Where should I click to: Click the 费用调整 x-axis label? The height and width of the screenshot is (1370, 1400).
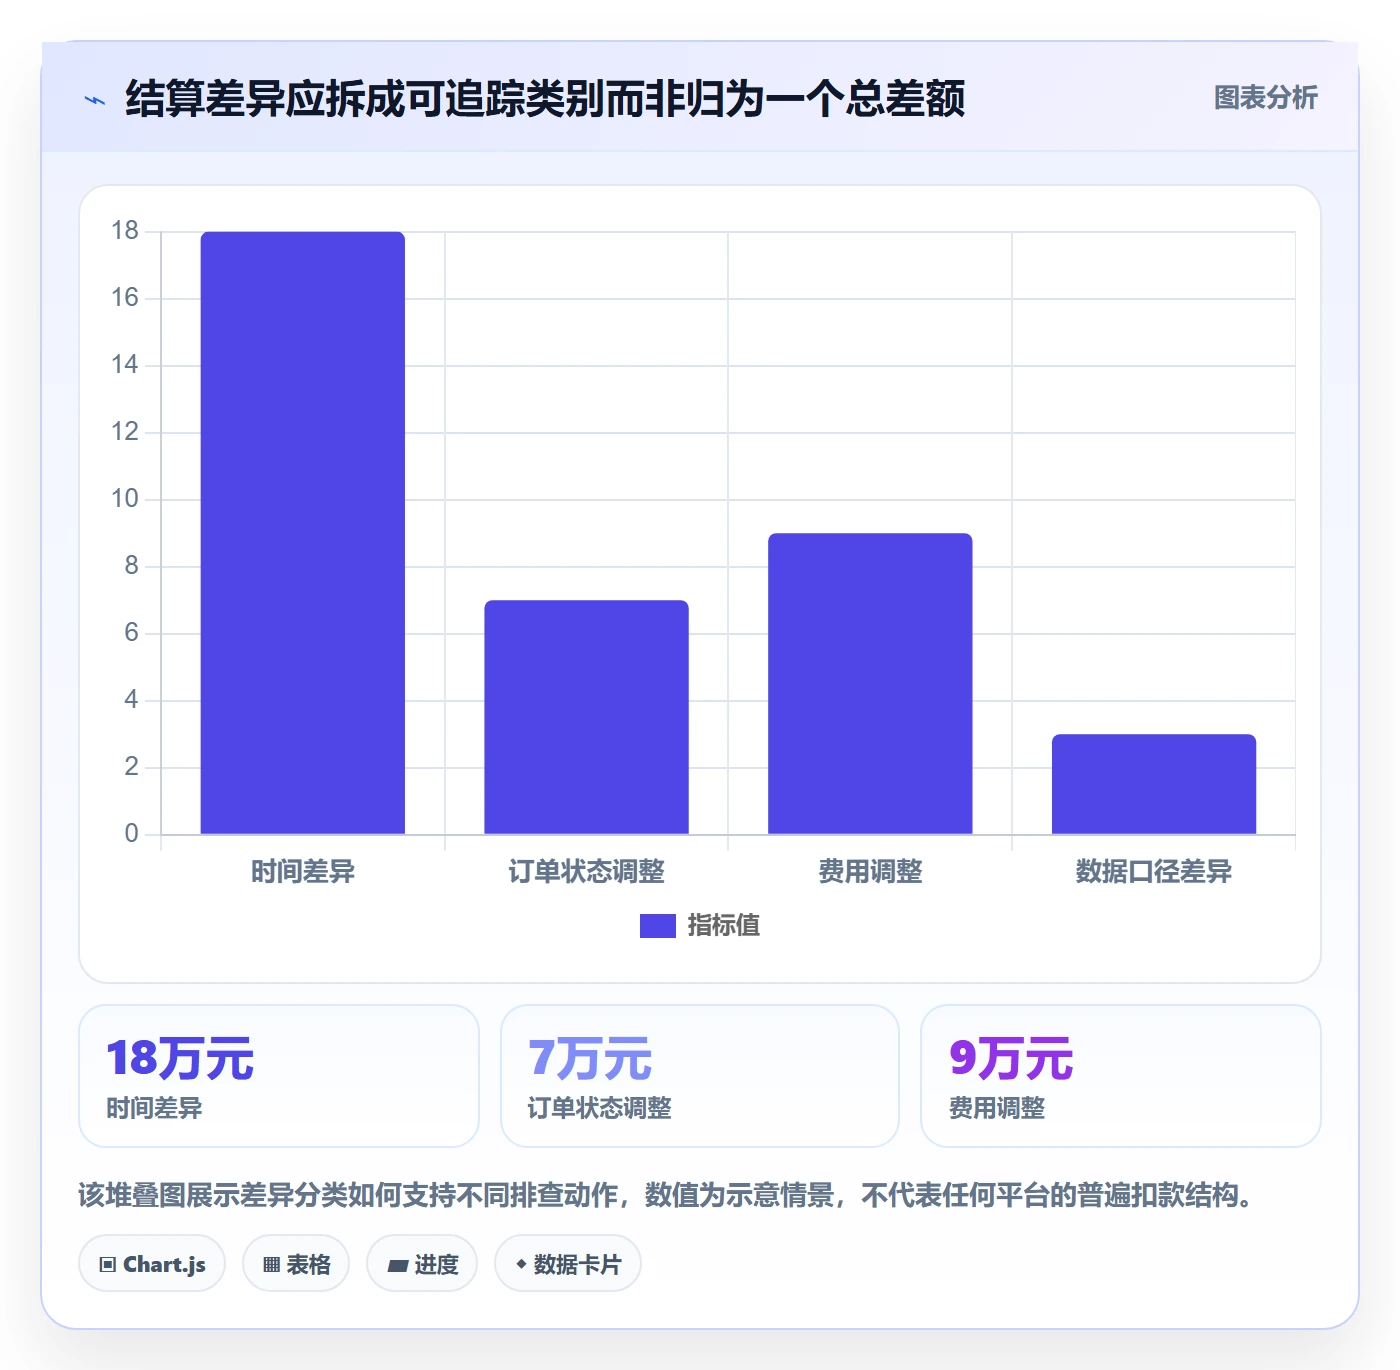(x=870, y=872)
